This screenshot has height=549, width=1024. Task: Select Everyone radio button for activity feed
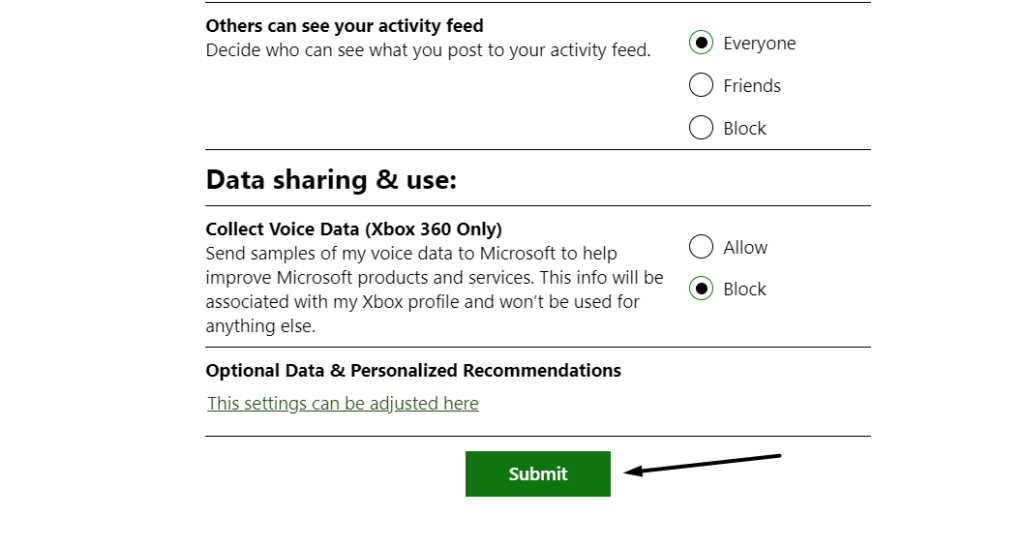click(701, 43)
